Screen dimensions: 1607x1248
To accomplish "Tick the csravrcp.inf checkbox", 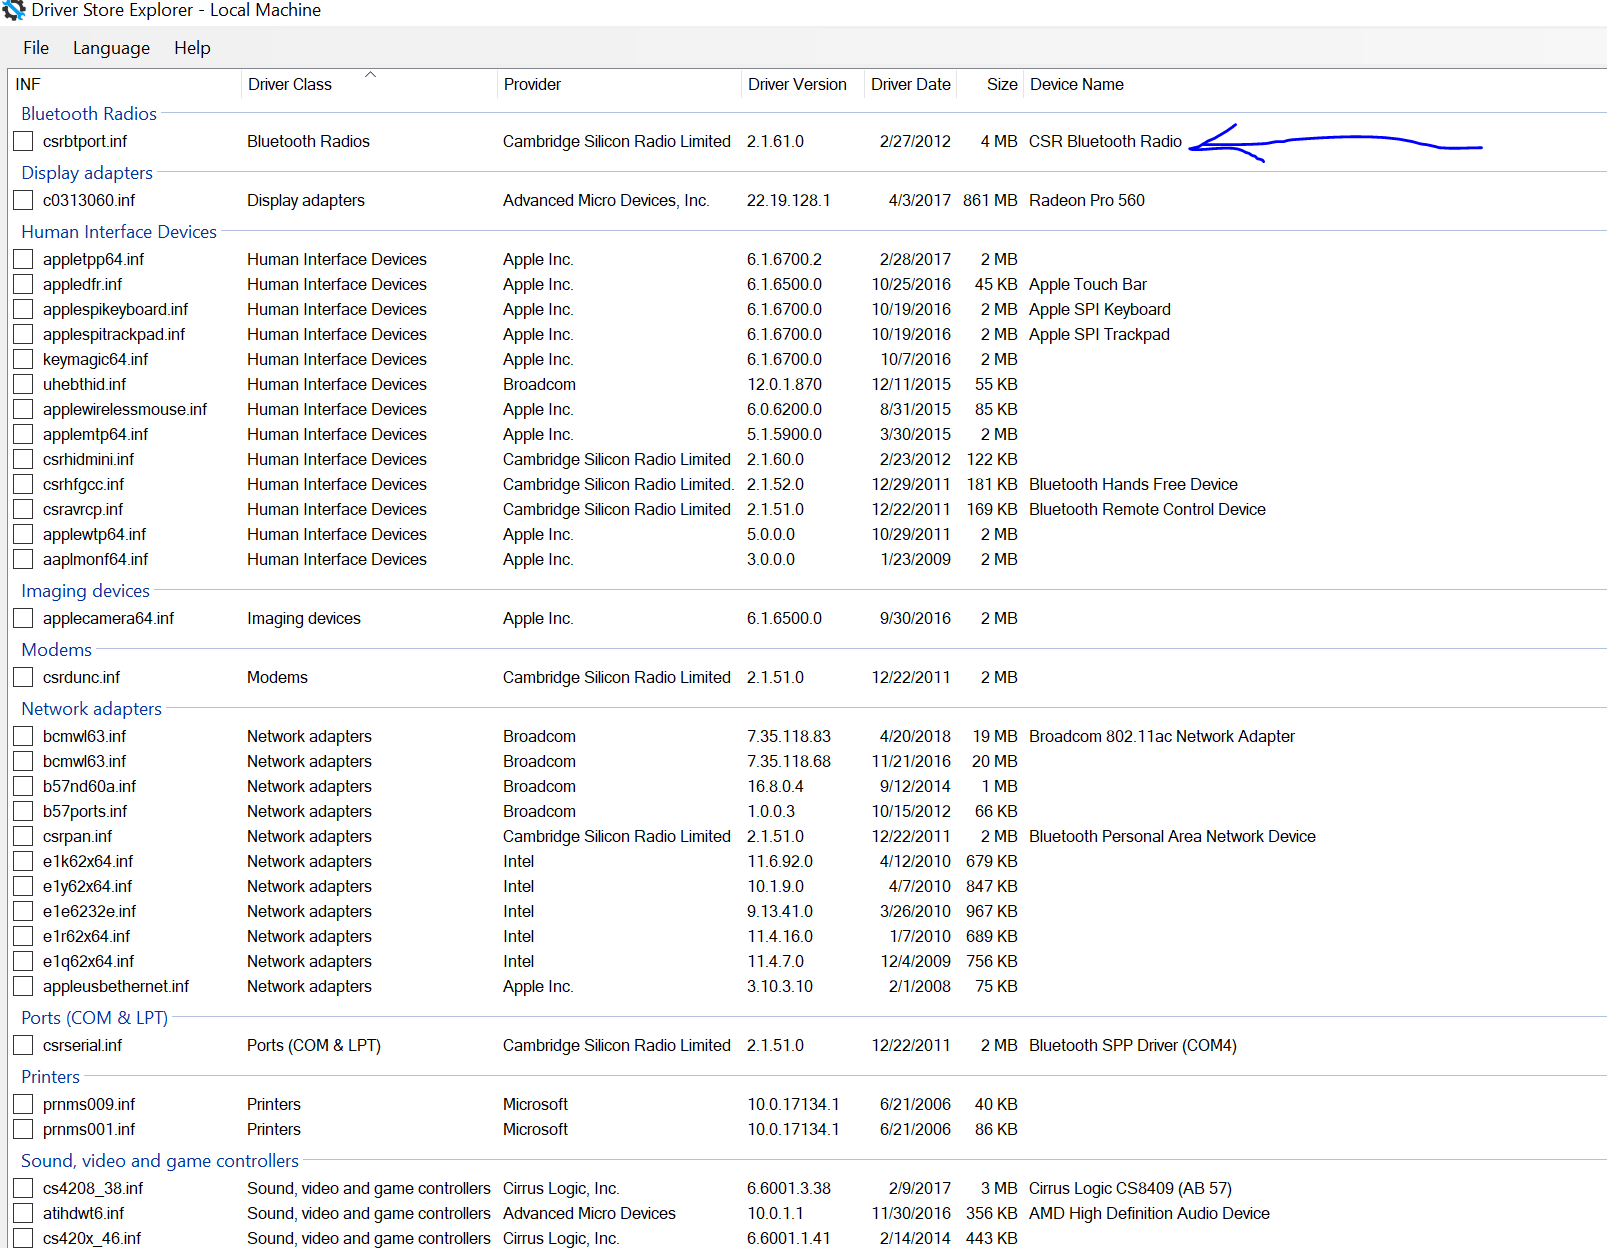I will (23, 510).
